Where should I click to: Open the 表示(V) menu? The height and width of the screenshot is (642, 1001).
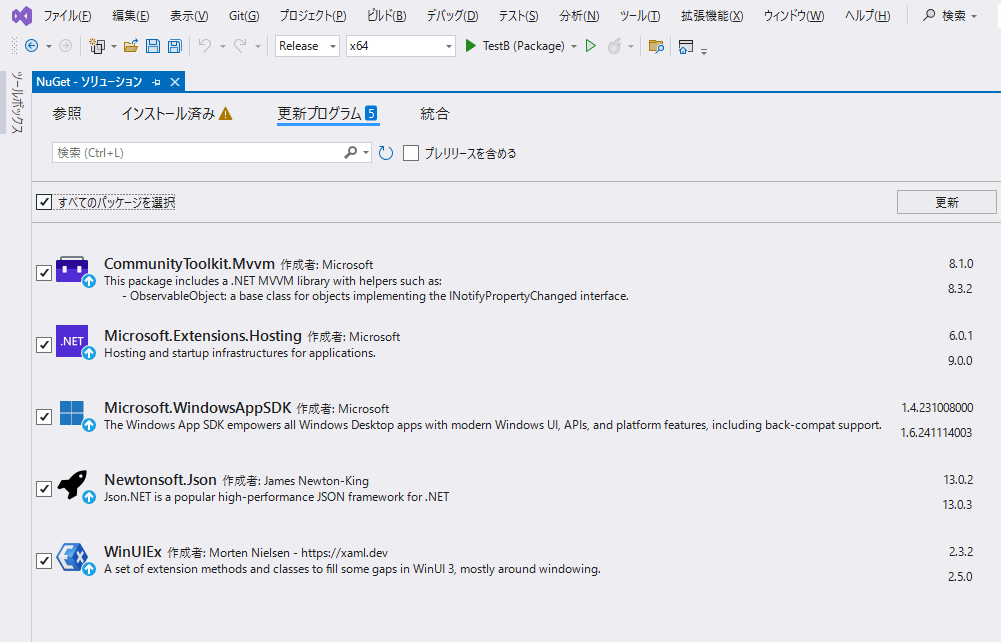(x=189, y=16)
